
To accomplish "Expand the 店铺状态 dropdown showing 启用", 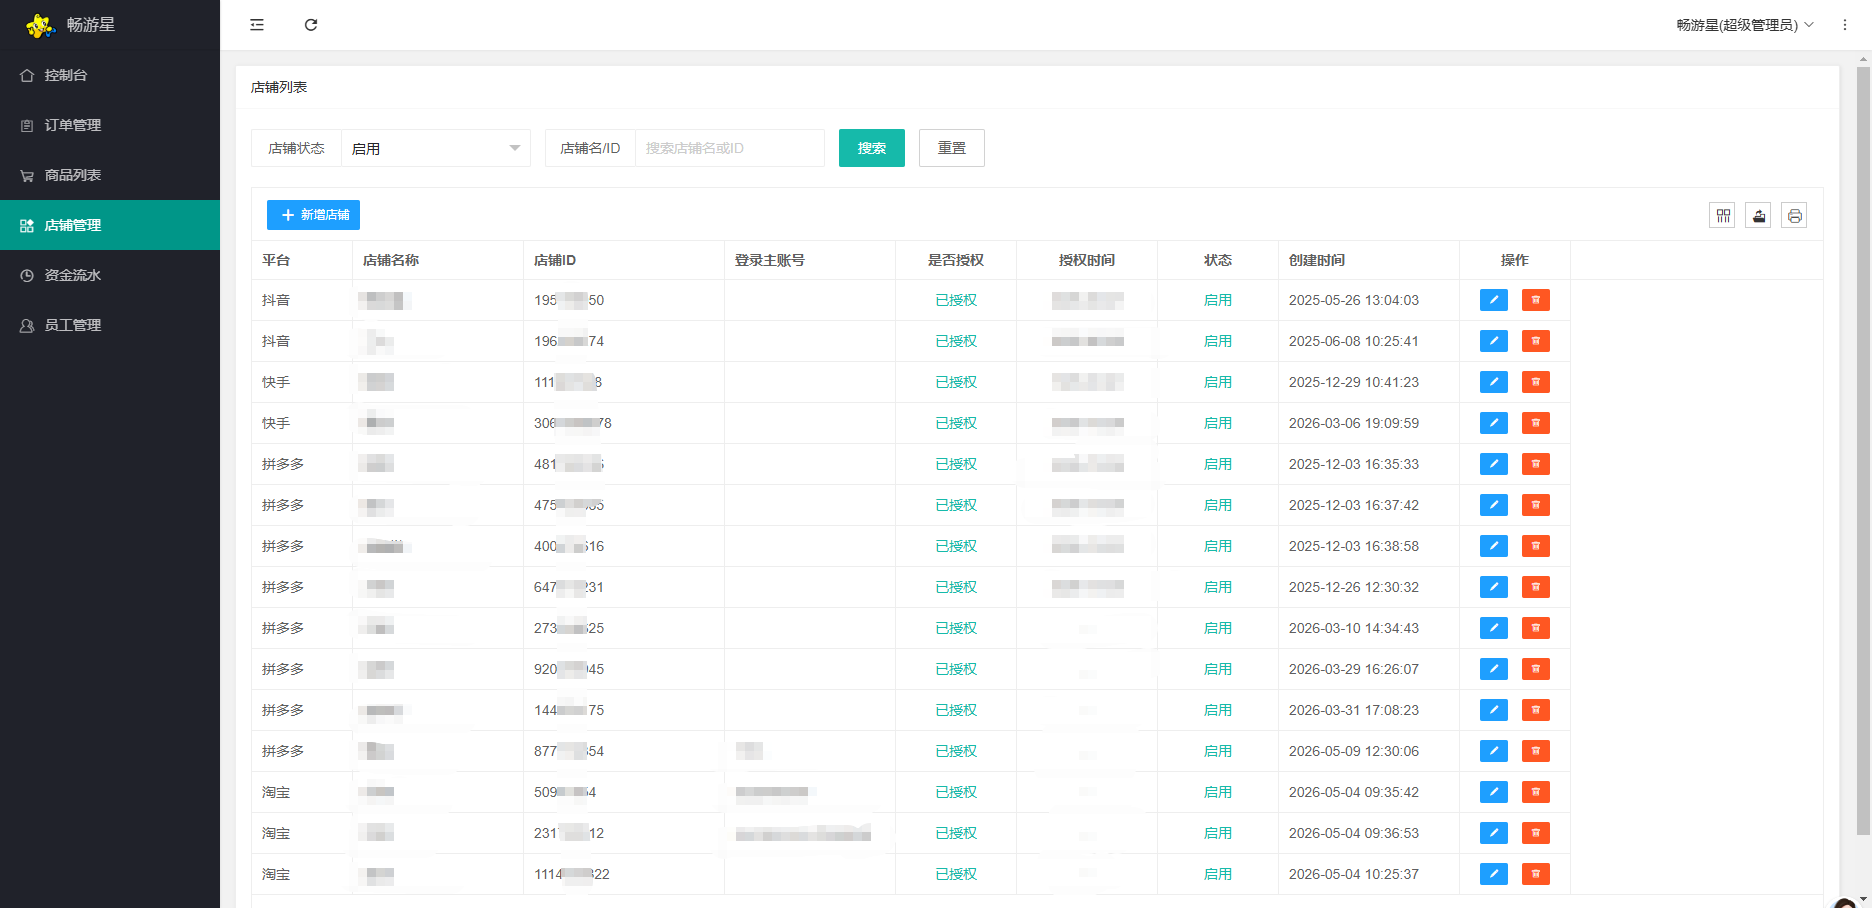I will tap(436, 148).
